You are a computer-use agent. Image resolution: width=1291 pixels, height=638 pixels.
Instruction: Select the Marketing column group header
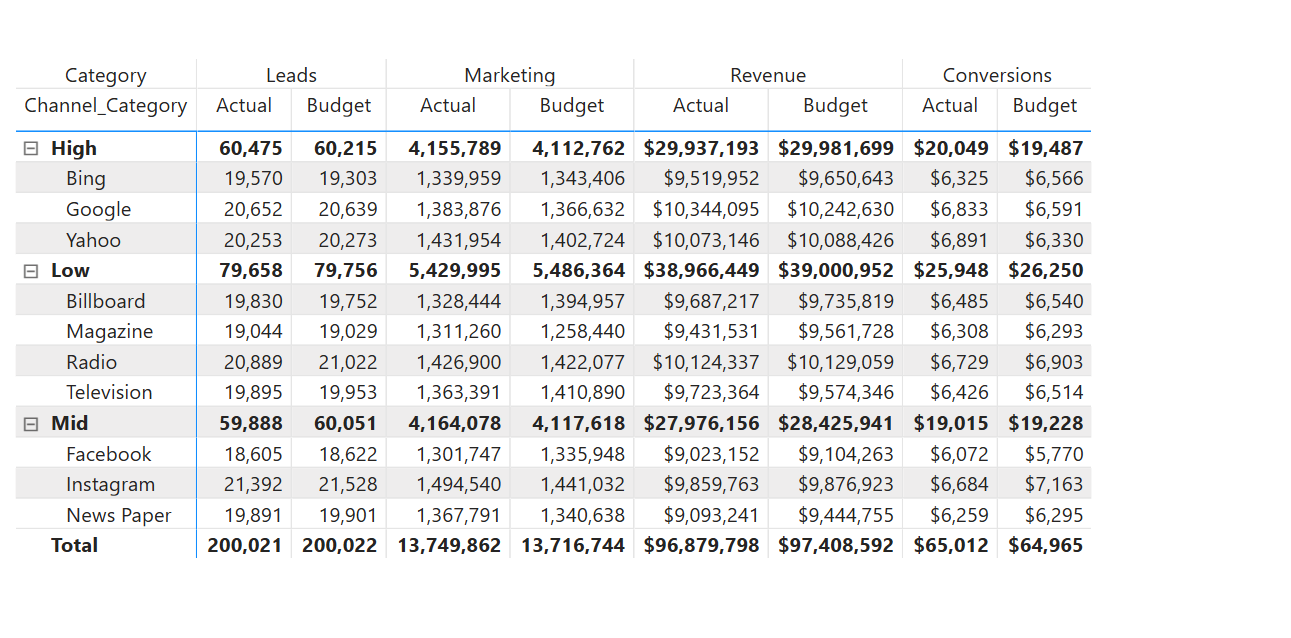(x=509, y=75)
